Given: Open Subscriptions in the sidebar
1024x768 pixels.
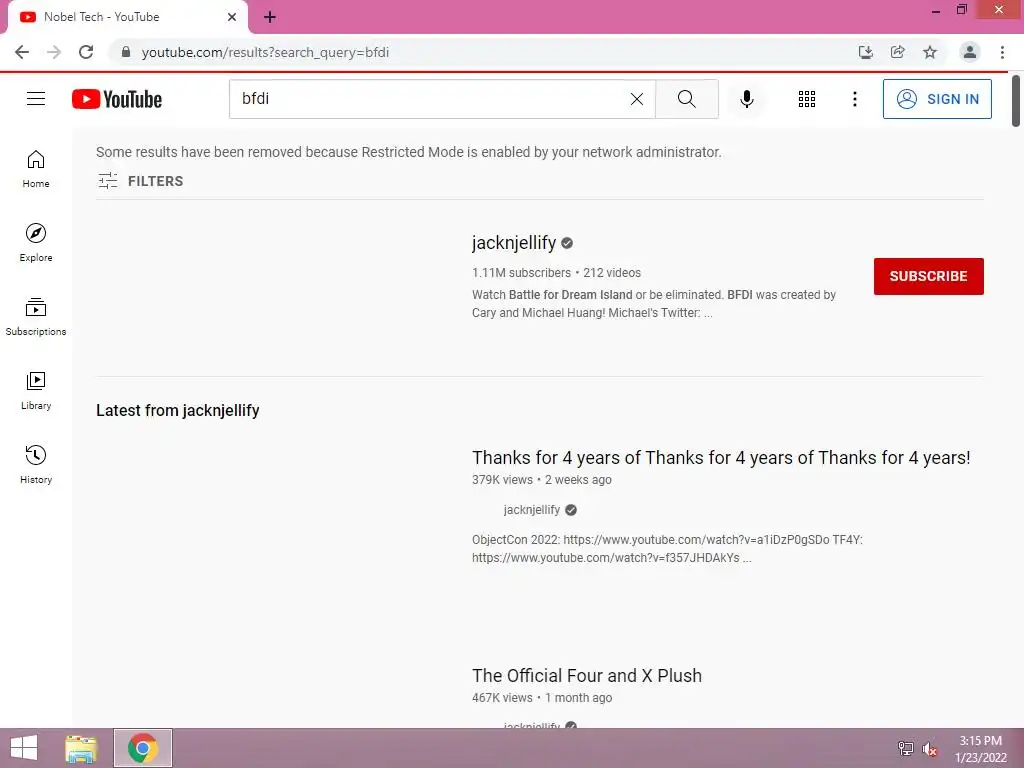Looking at the screenshot, I should coord(36,317).
